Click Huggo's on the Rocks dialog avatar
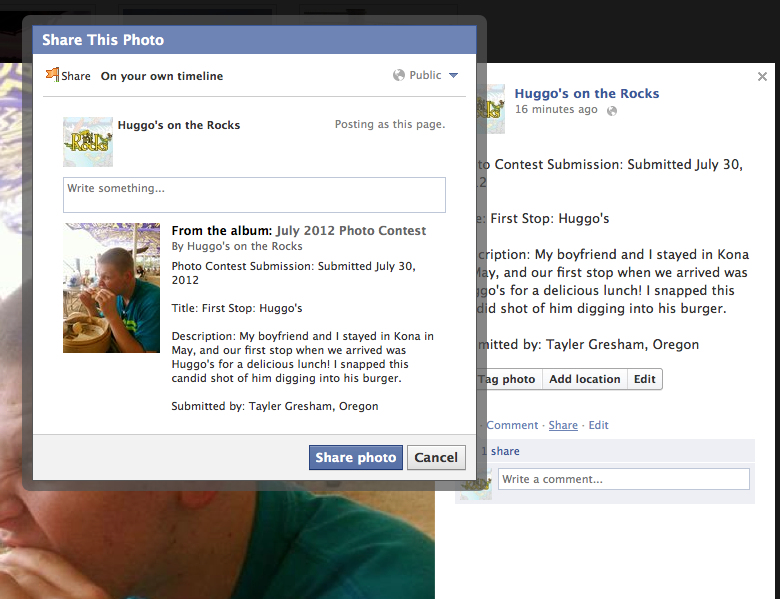The height and width of the screenshot is (599, 780). coord(88,142)
